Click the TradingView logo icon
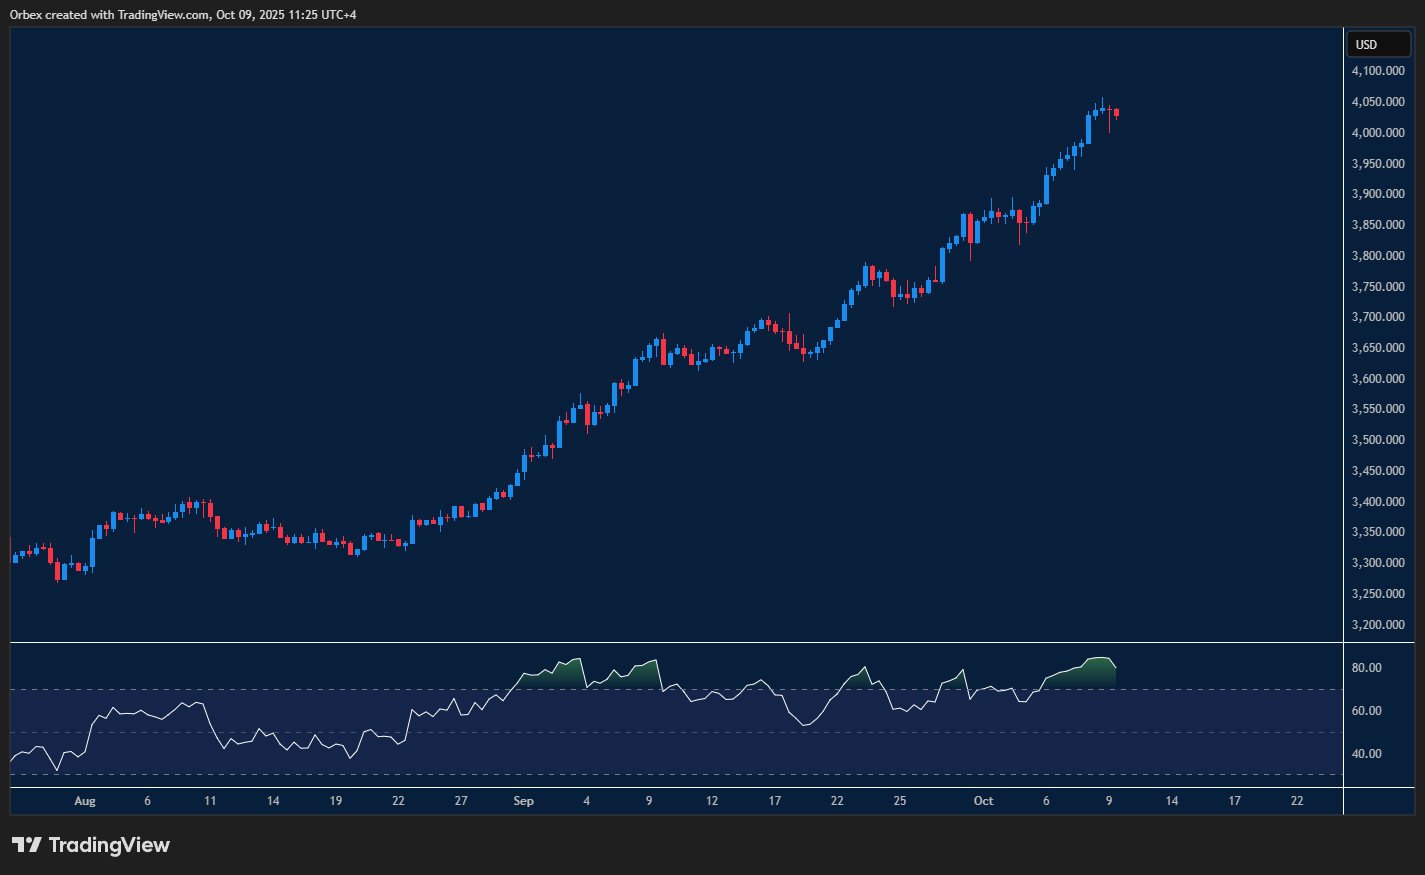 click(26, 845)
